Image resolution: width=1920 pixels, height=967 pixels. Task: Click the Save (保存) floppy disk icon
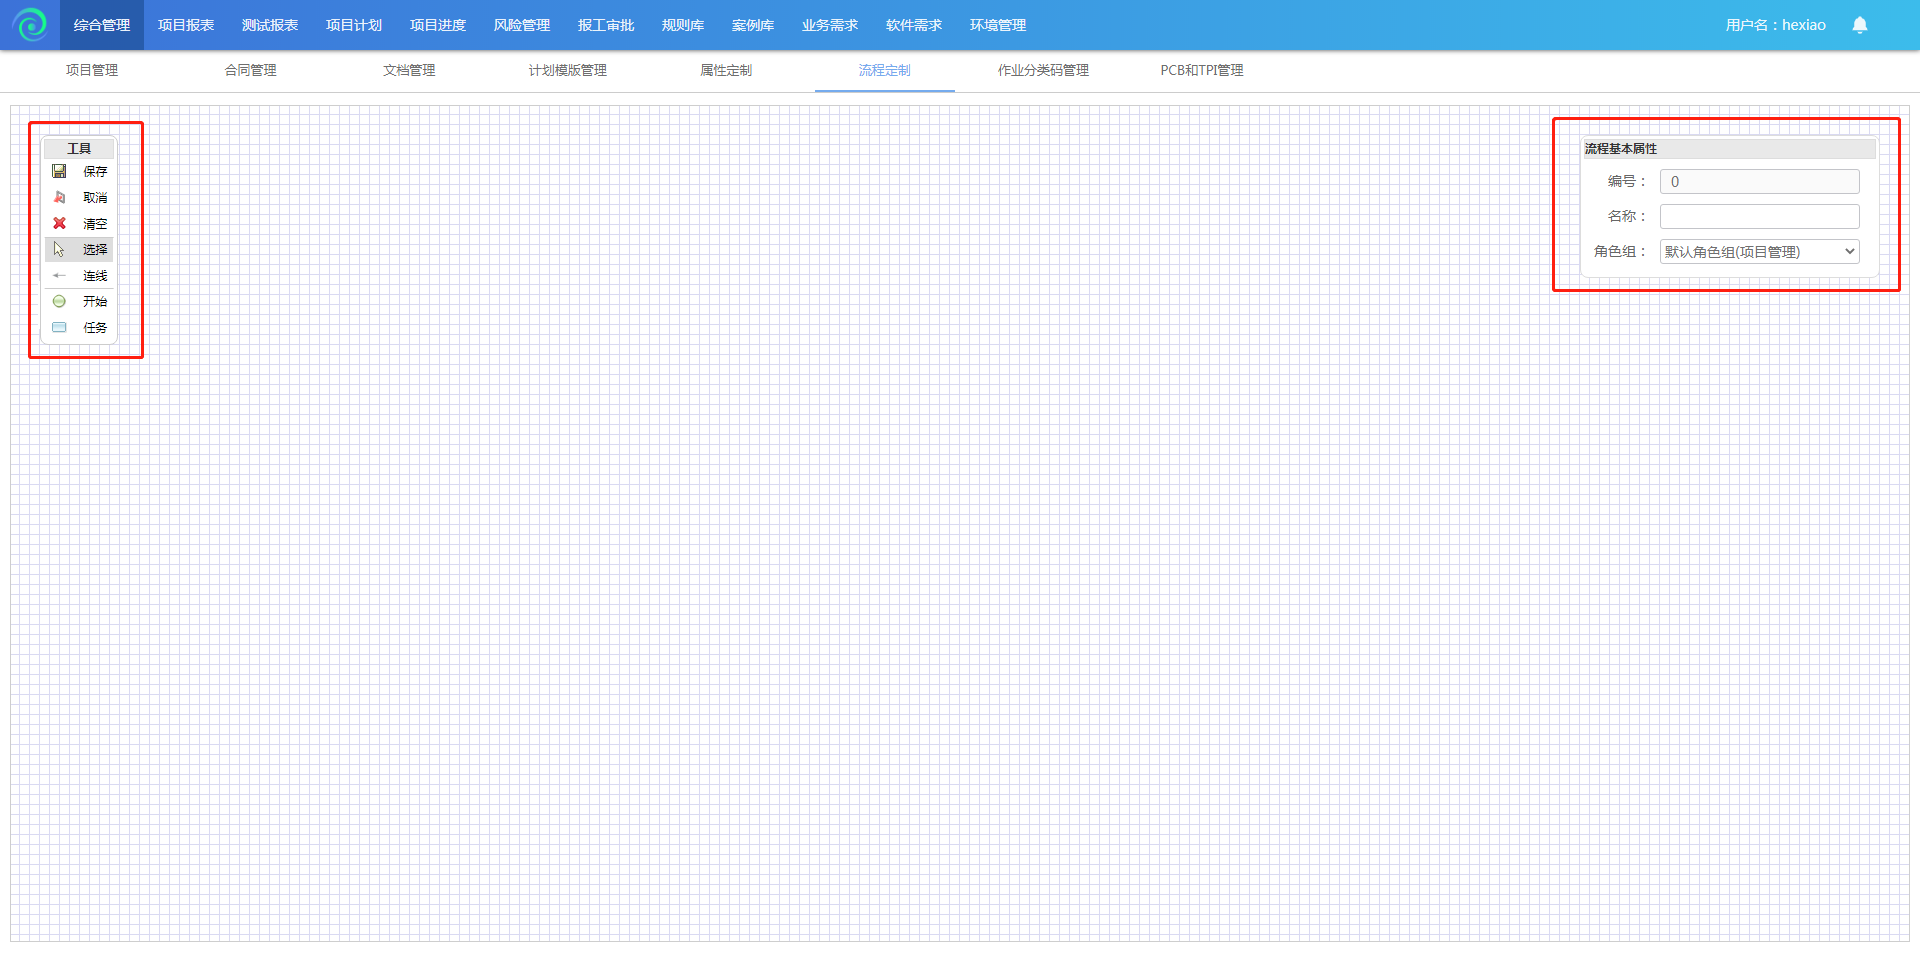[x=60, y=172]
